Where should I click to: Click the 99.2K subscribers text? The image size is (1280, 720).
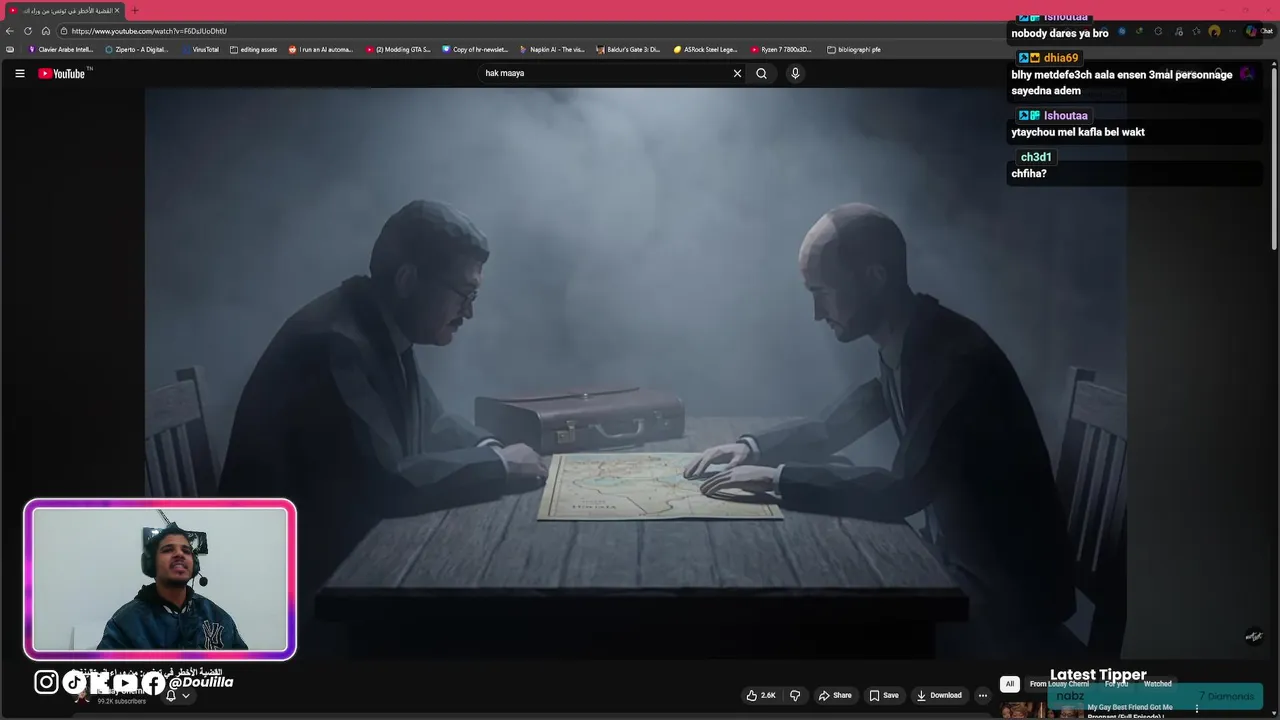click(121, 702)
